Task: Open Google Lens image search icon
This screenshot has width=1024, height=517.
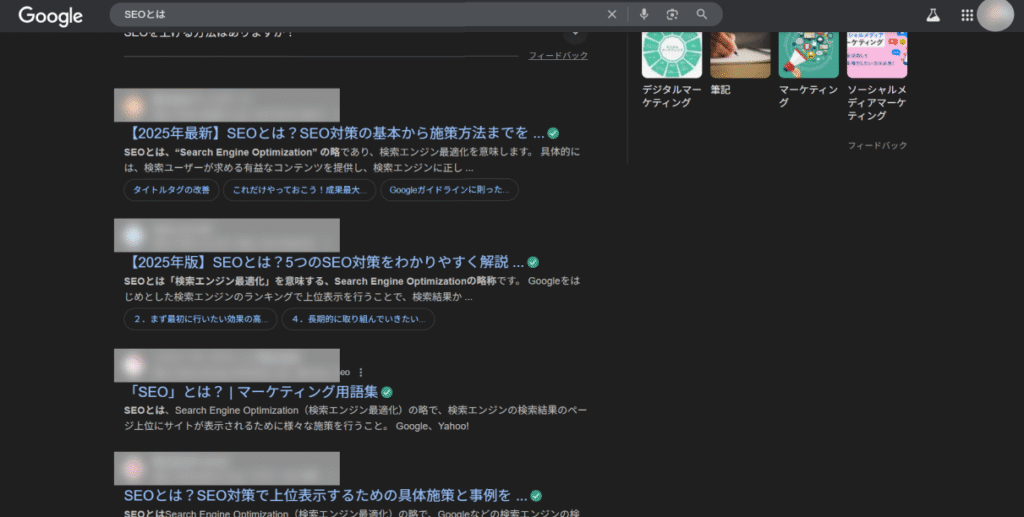Action: click(672, 14)
